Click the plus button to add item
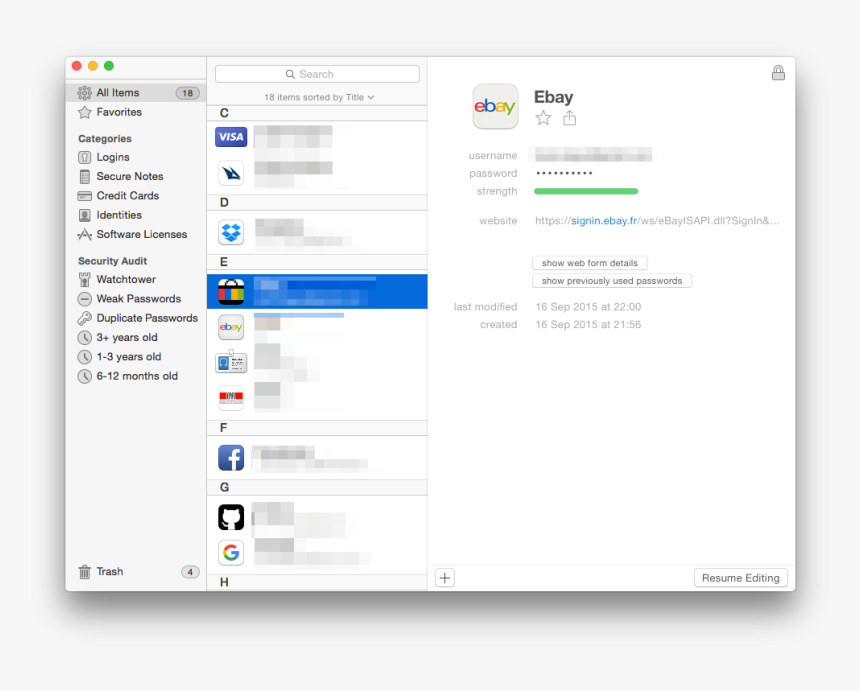Viewport: 860px width, 691px height. coord(444,577)
